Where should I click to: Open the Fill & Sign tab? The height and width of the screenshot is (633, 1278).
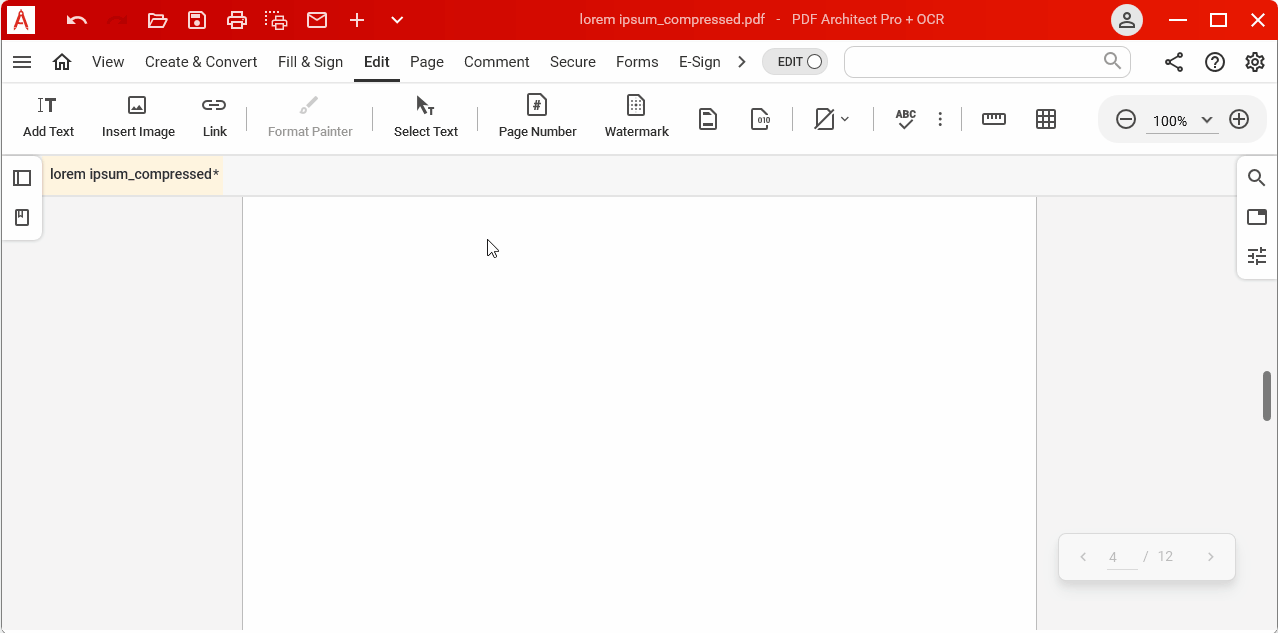click(x=310, y=62)
